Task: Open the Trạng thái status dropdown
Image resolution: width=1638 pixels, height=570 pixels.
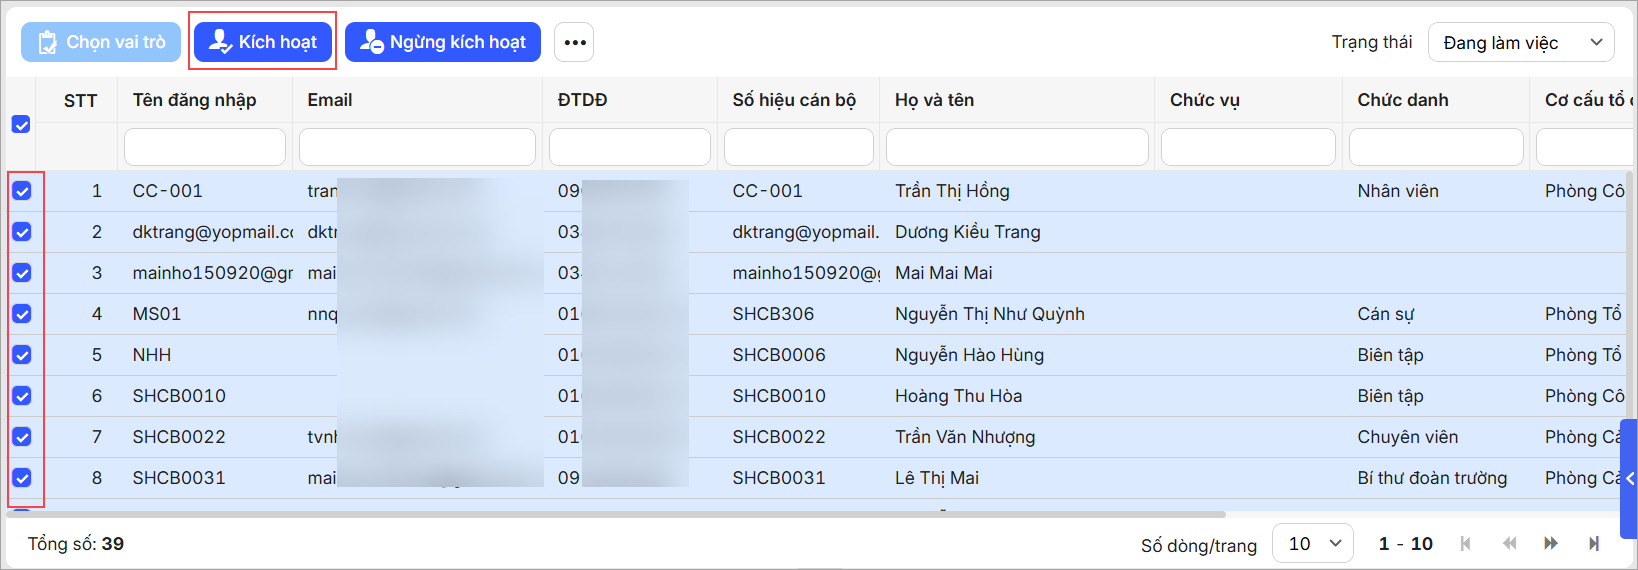Action: point(1520,42)
